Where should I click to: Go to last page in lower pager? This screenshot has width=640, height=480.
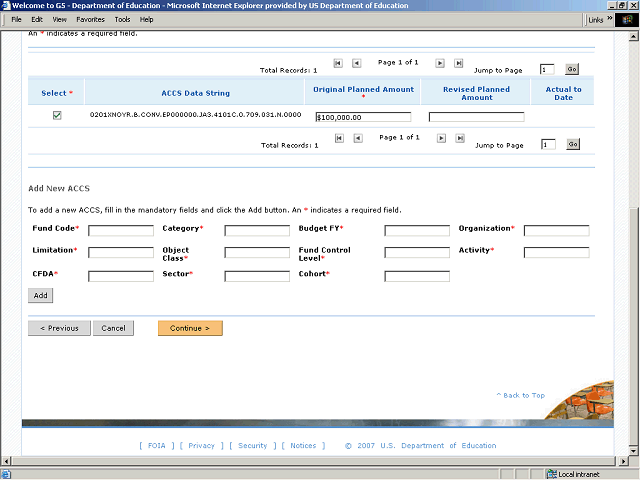460,138
